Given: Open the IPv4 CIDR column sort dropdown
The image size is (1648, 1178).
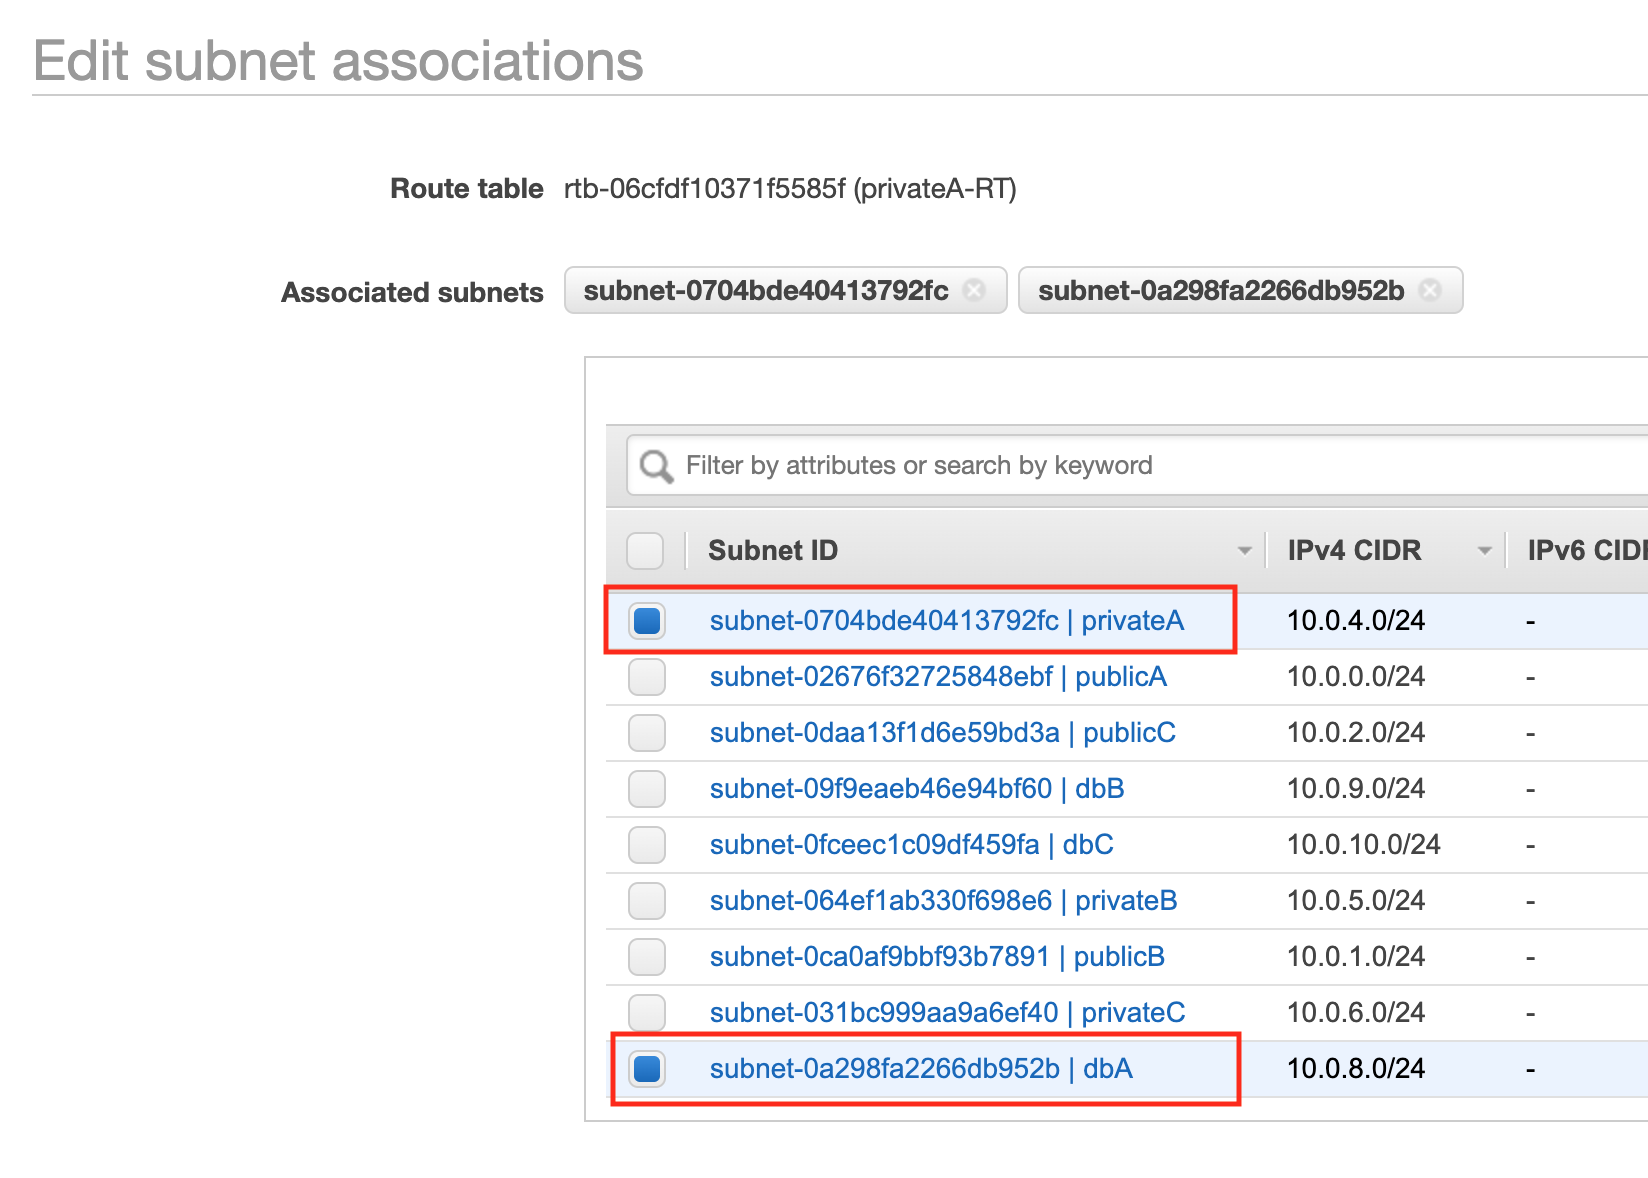Looking at the screenshot, I should point(1484,551).
